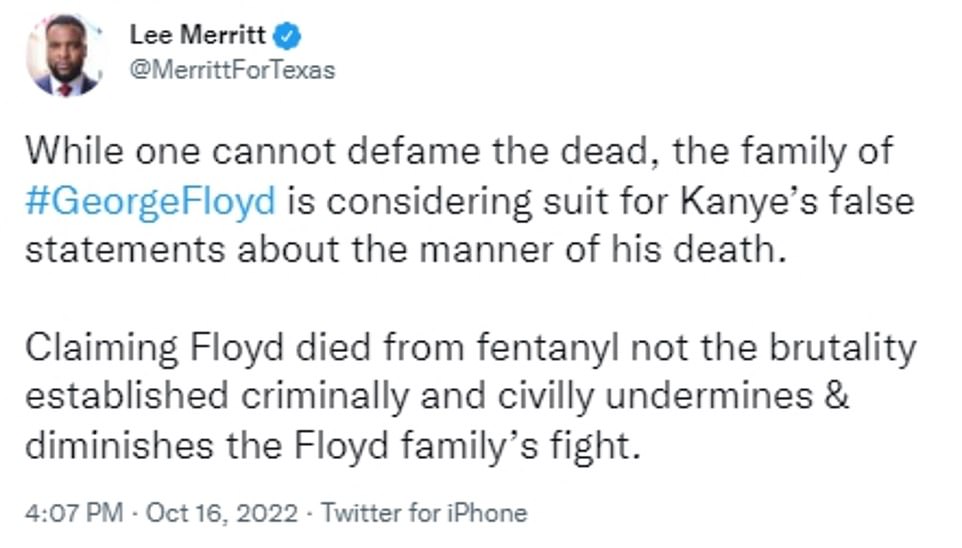Click the Oct 16, 2022 date
This screenshot has height=548, width=962.
[221, 514]
